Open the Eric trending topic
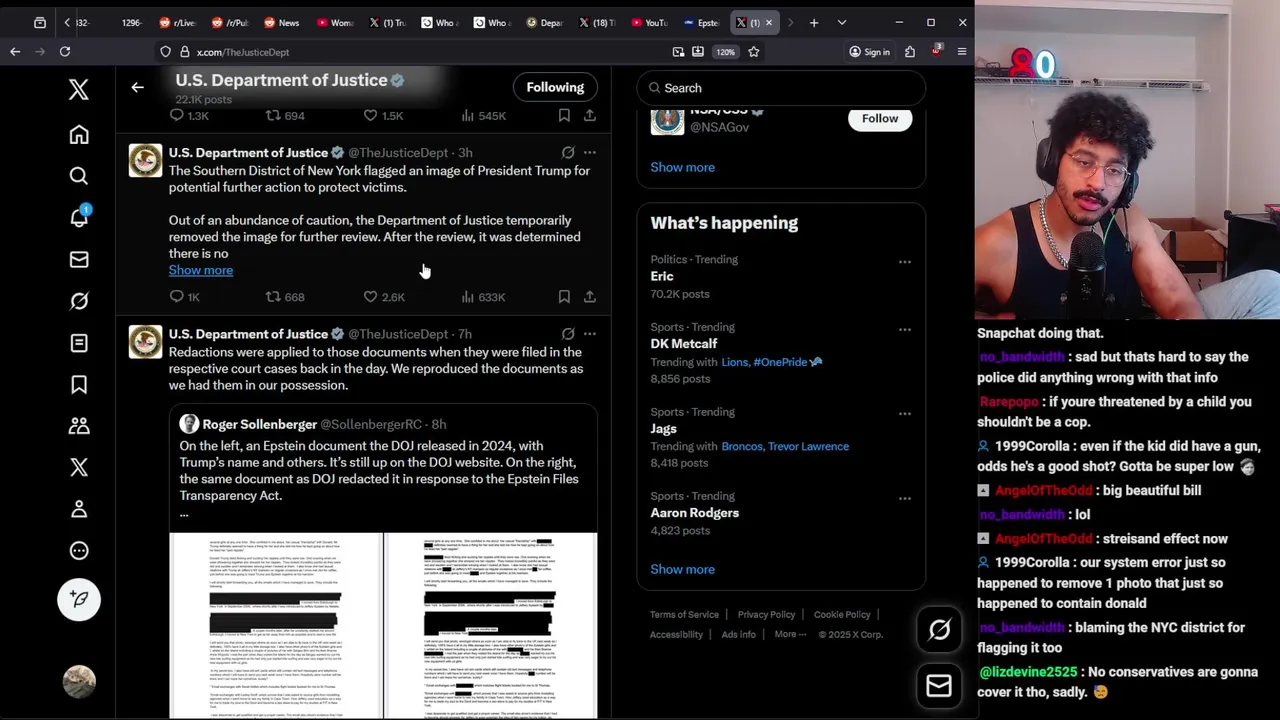This screenshot has width=1280, height=720. point(662,276)
